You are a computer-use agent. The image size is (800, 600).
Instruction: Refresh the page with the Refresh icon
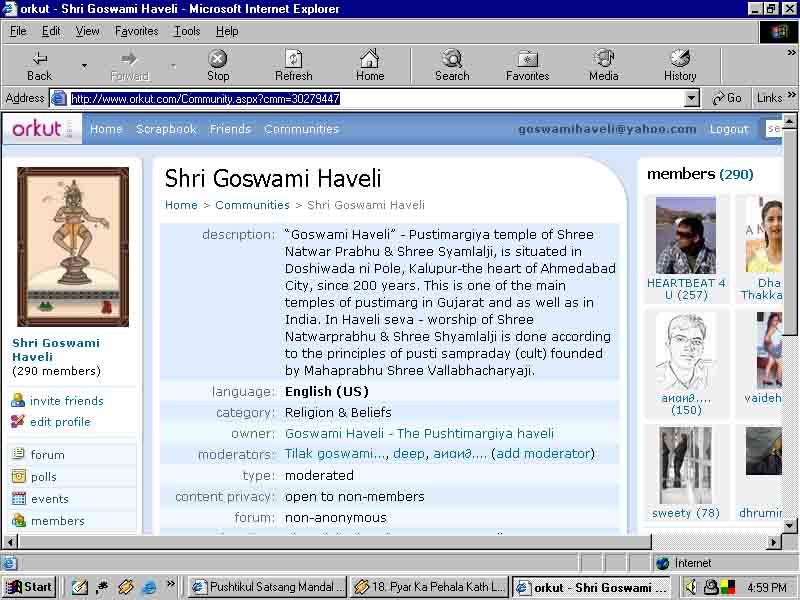click(x=293, y=59)
